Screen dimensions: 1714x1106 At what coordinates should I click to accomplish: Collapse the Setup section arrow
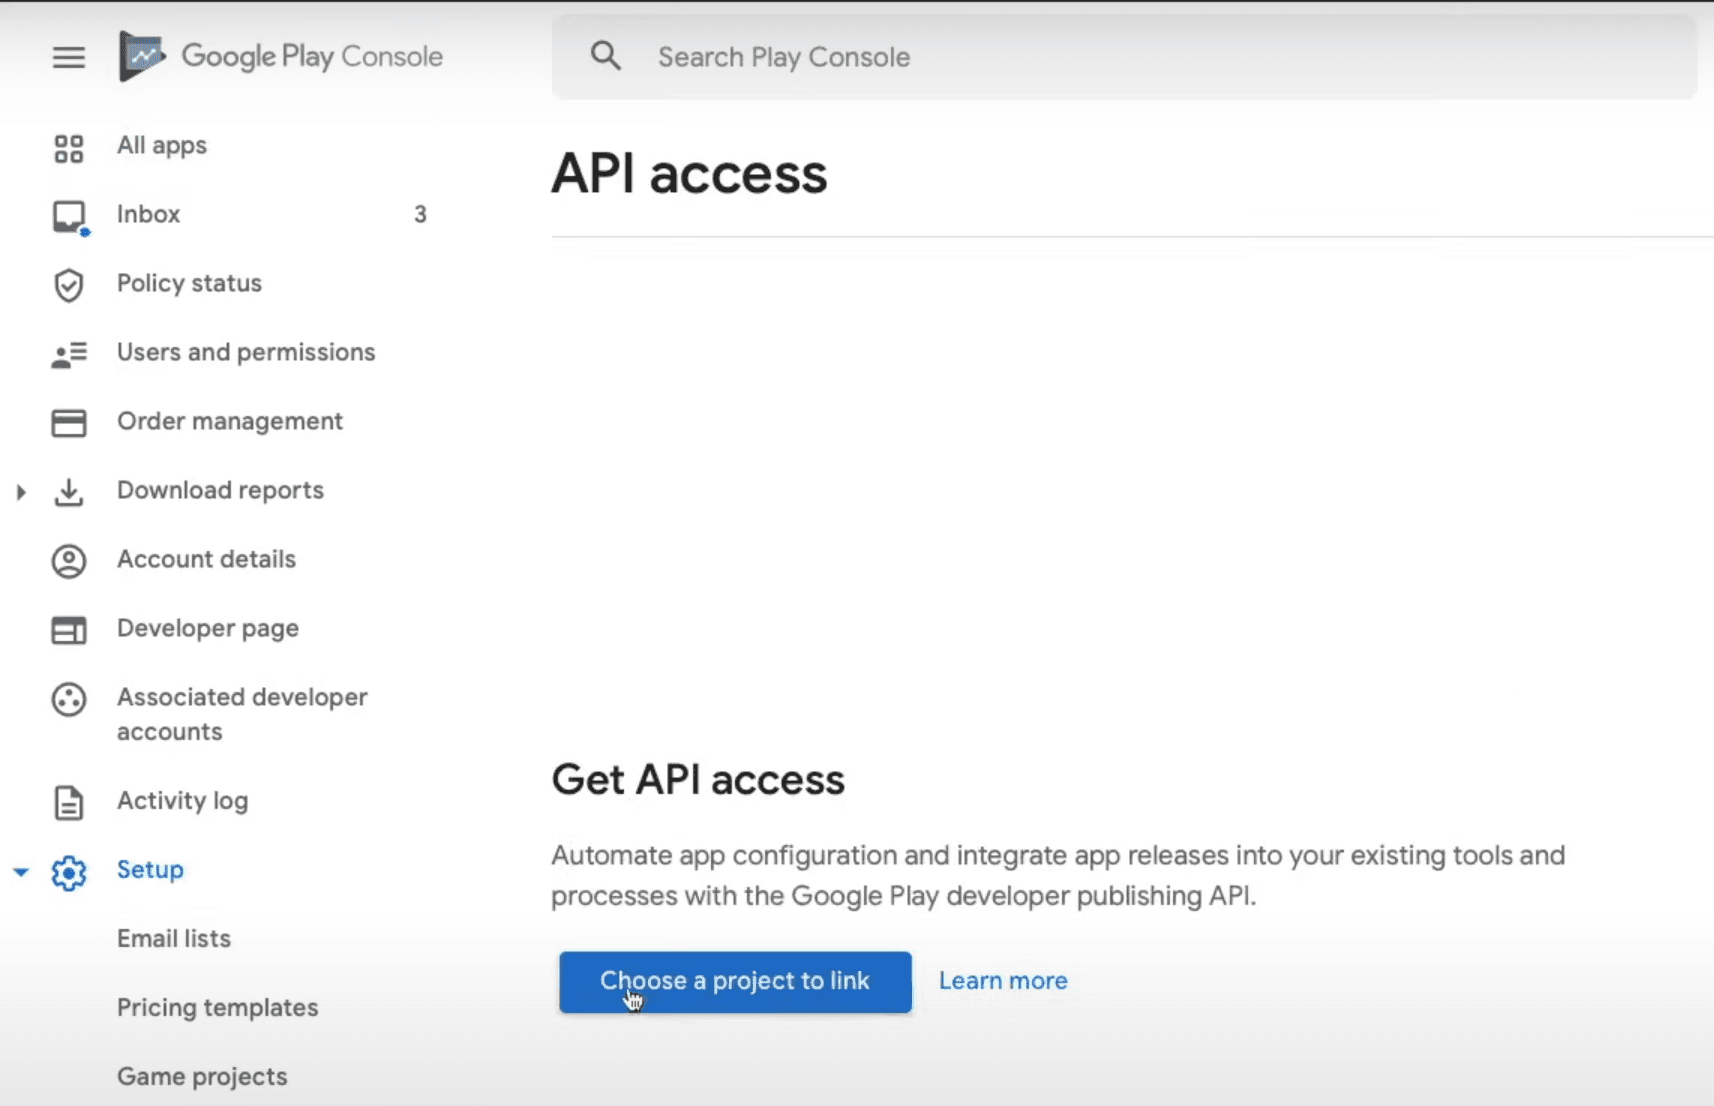[x=21, y=872]
